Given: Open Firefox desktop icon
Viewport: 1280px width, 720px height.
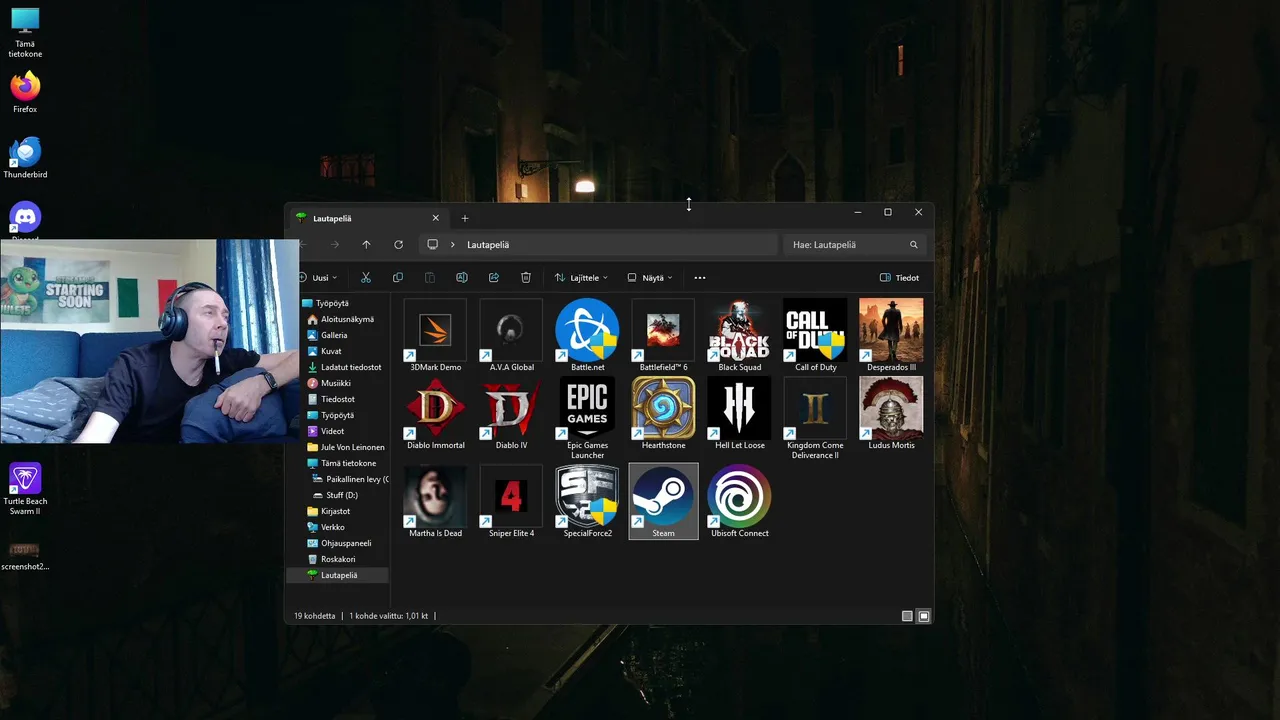Looking at the screenshot, I should click(x=25, y=92).
